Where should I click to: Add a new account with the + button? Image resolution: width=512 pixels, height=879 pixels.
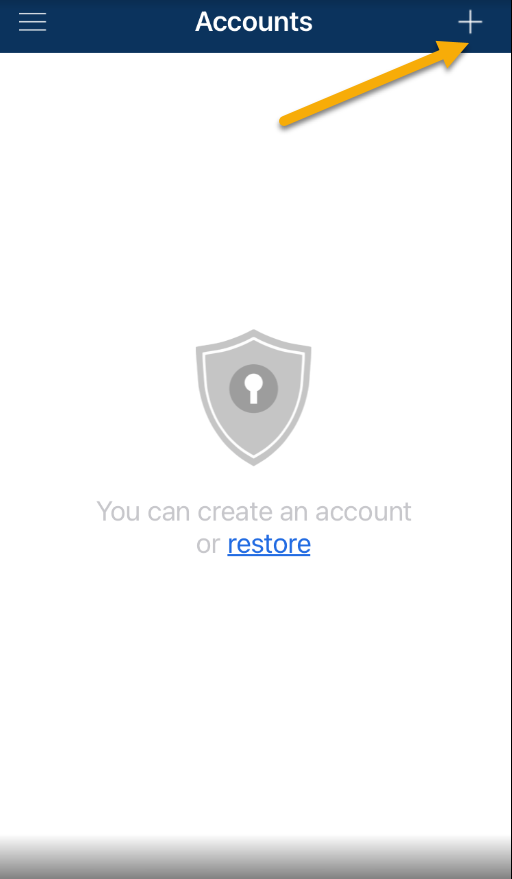[x=470, y=22]
